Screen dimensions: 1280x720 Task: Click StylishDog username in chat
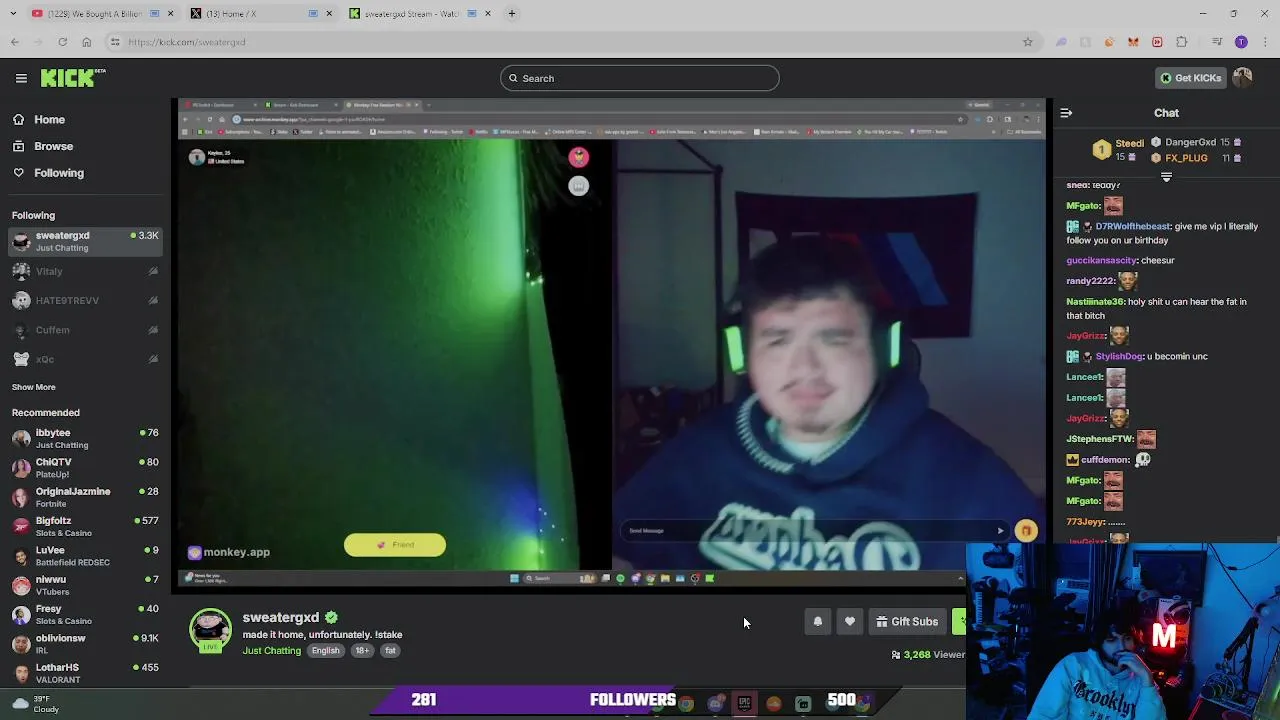click(x=1119, y=356)
